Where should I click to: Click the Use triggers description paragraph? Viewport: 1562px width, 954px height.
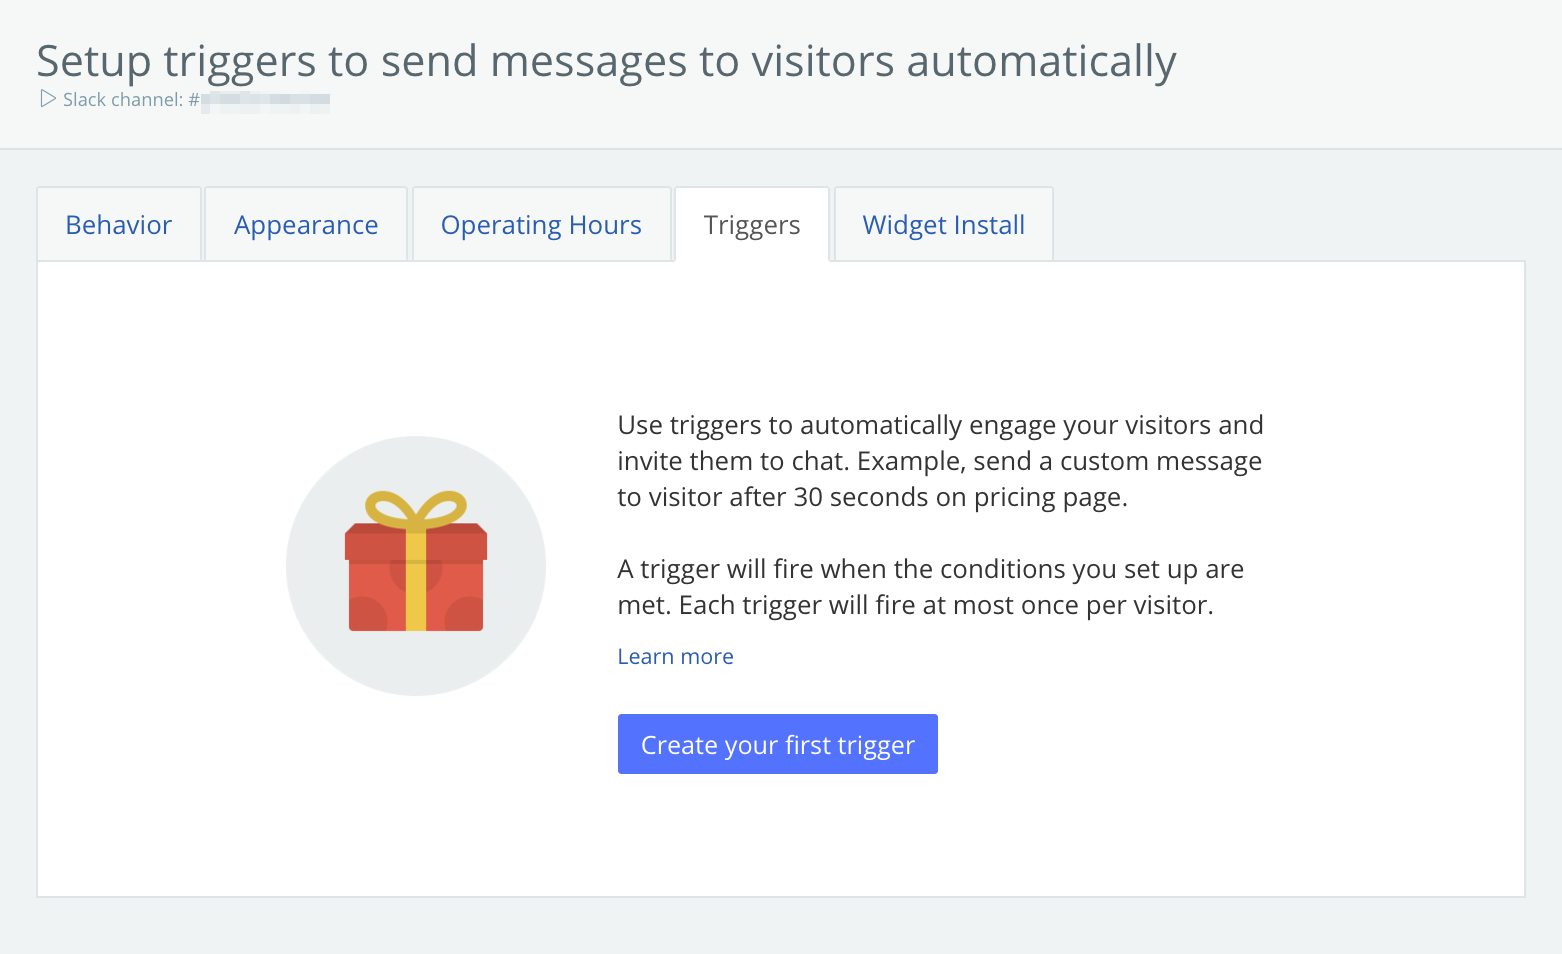tap(940, 461)
